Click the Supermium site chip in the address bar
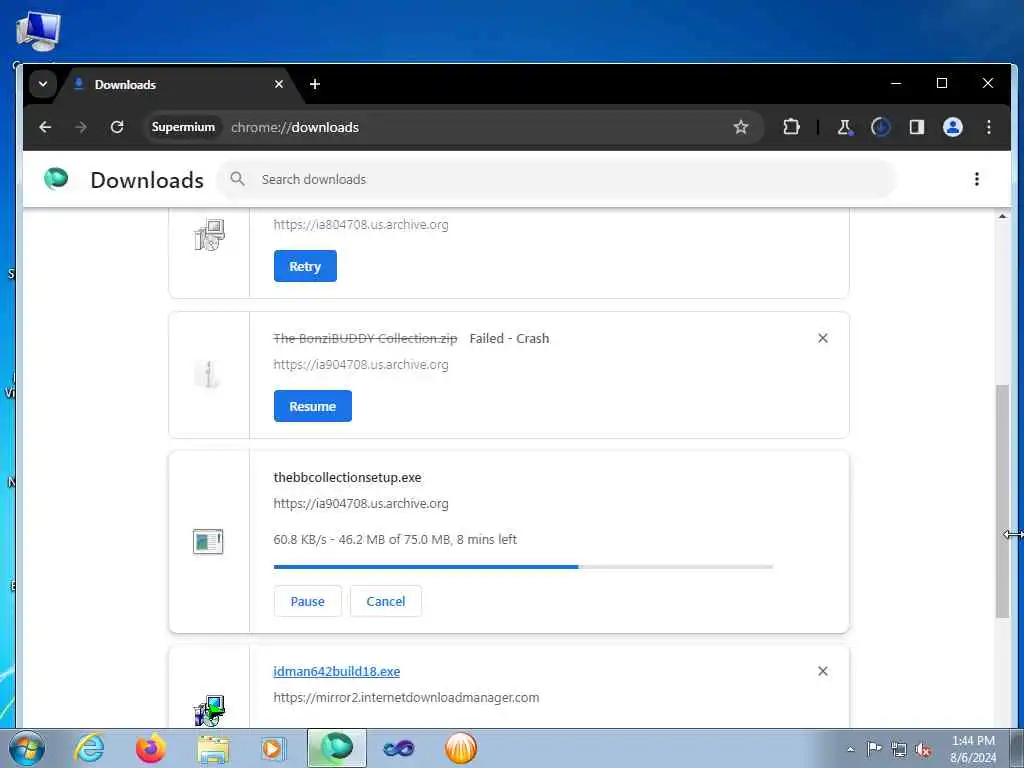The width and height of the screenshot is (1024, 768). [x=183, y=127]
